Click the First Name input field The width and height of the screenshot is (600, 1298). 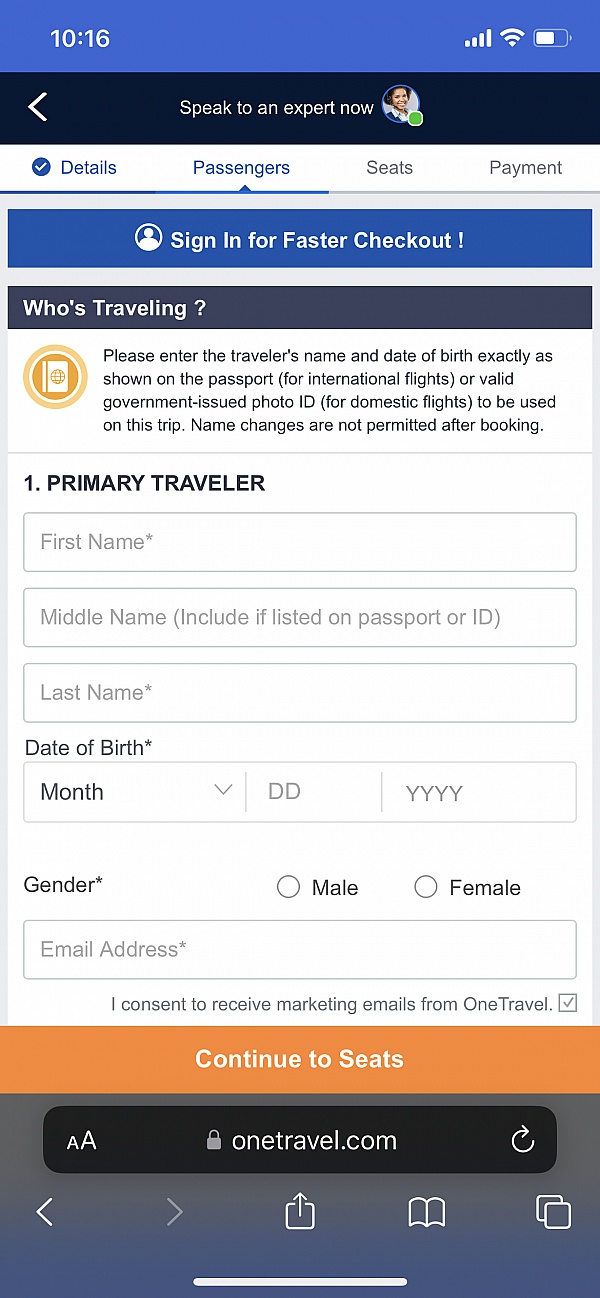(300, 542)
